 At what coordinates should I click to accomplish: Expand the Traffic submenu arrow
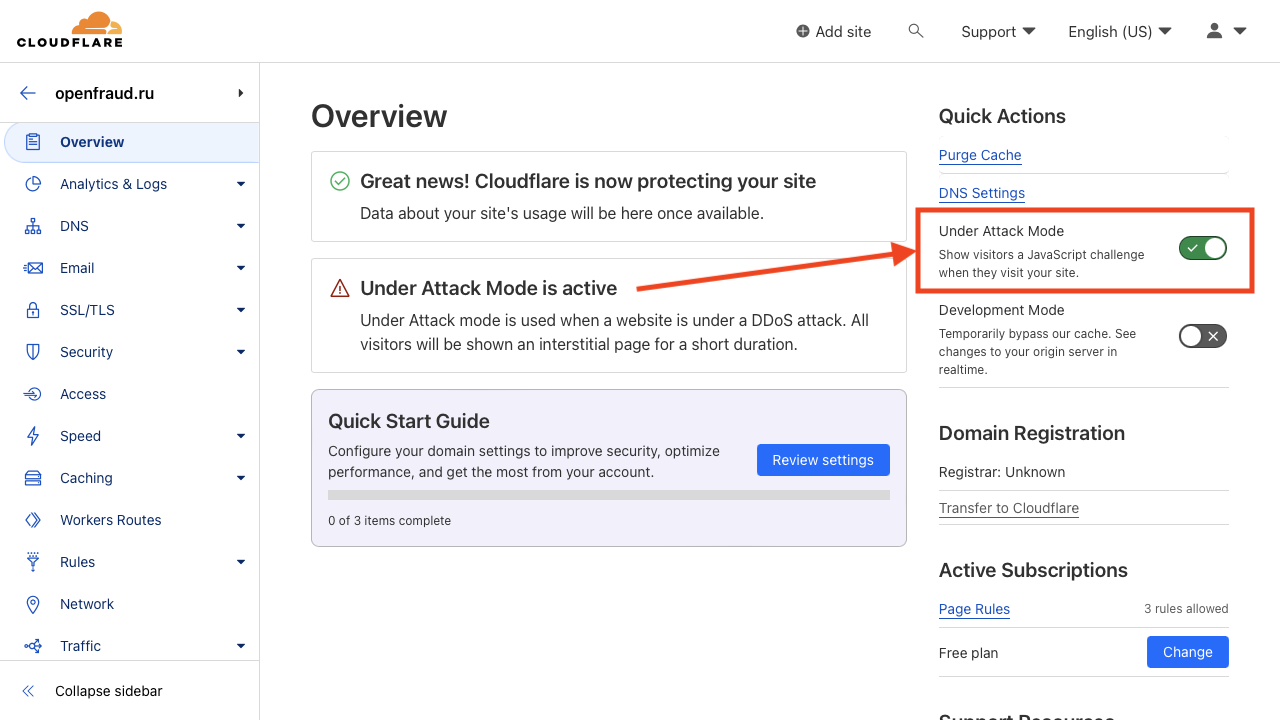(x=241, y=646)
